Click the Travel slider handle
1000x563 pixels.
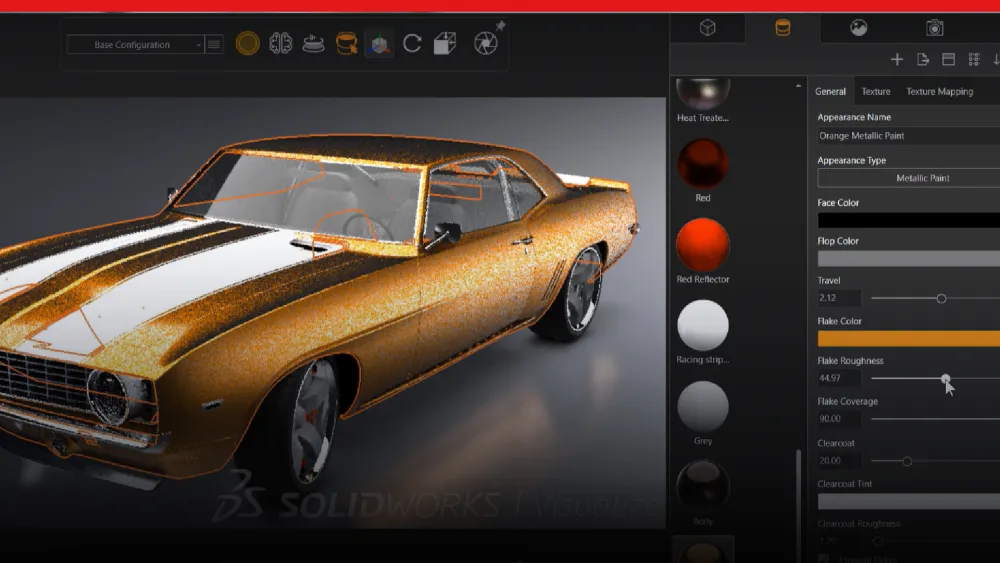tap(941, 298)
